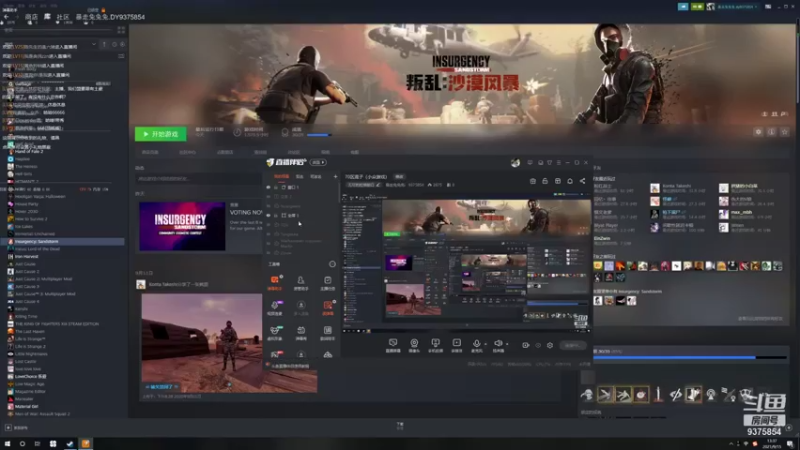Toggle visibility eye for the 全屏1 source

268,215
